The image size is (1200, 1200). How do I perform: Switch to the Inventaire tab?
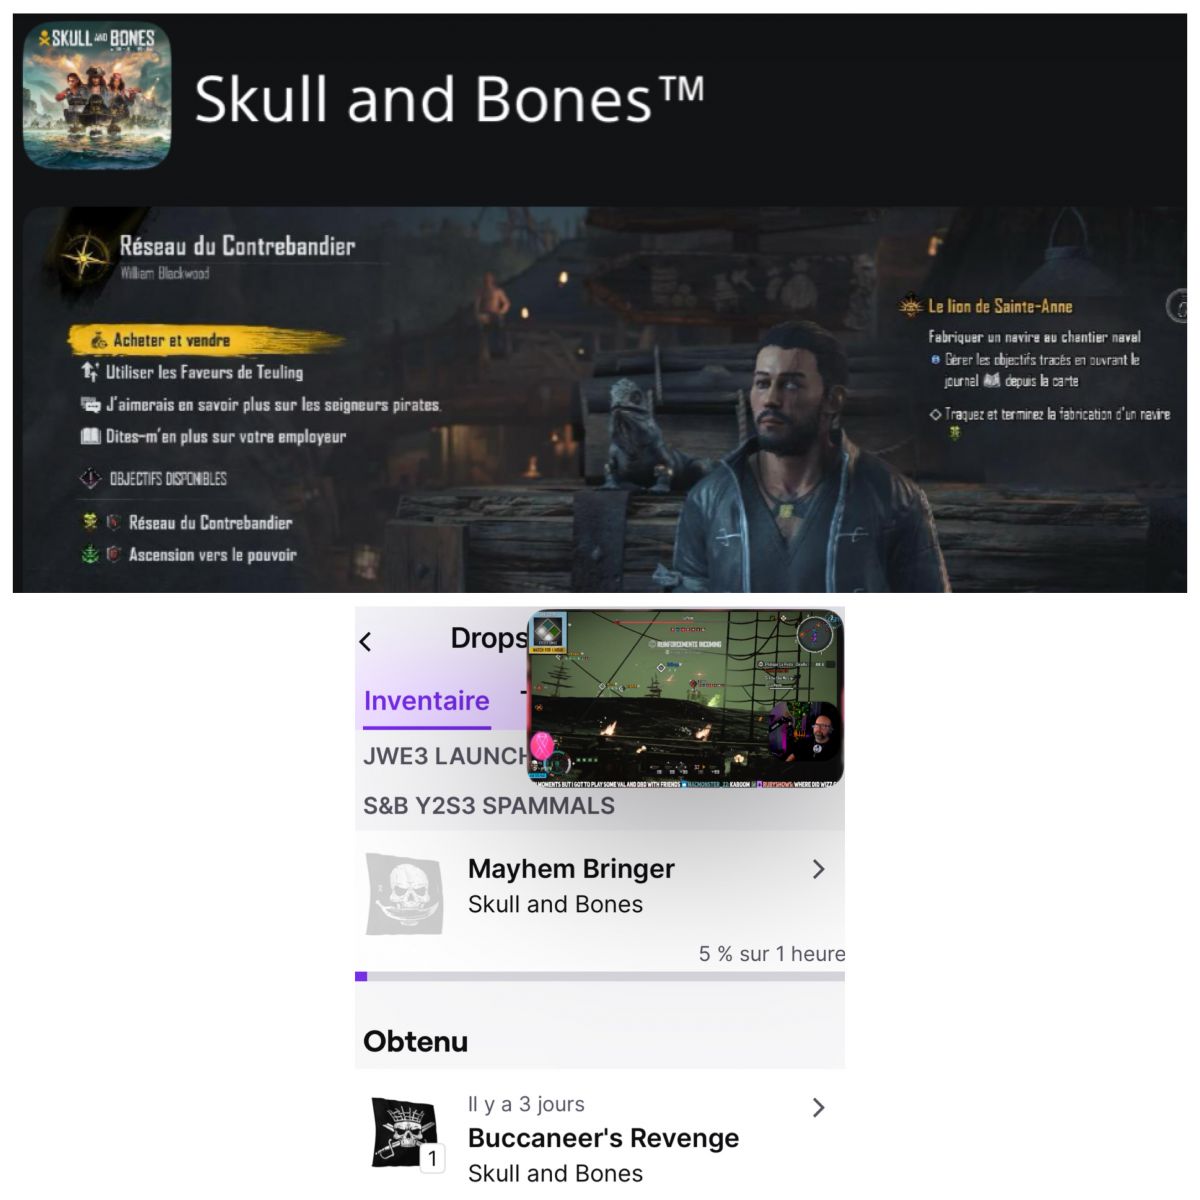coord(426,701)
